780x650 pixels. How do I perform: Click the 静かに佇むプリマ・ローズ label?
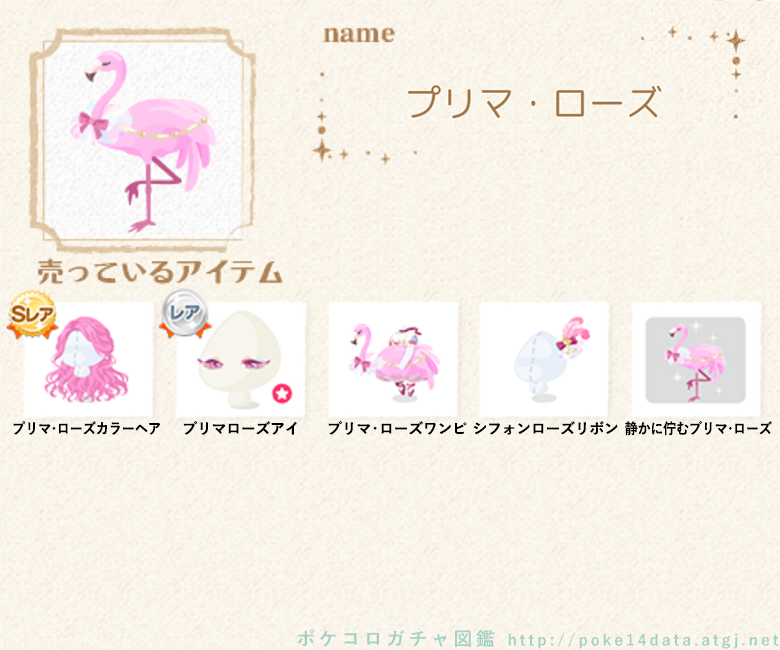pyautogui.click(x=698, y=428)
